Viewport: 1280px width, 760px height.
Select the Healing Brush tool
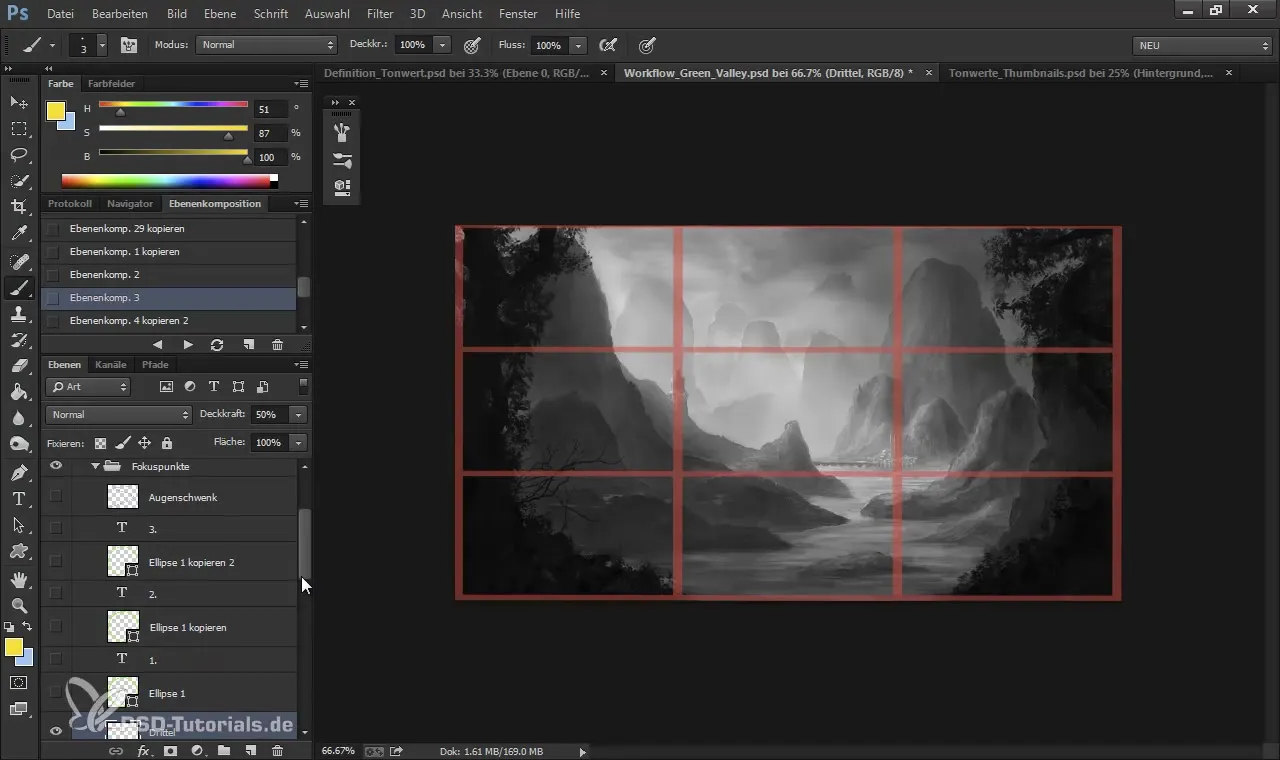[19, 261]
